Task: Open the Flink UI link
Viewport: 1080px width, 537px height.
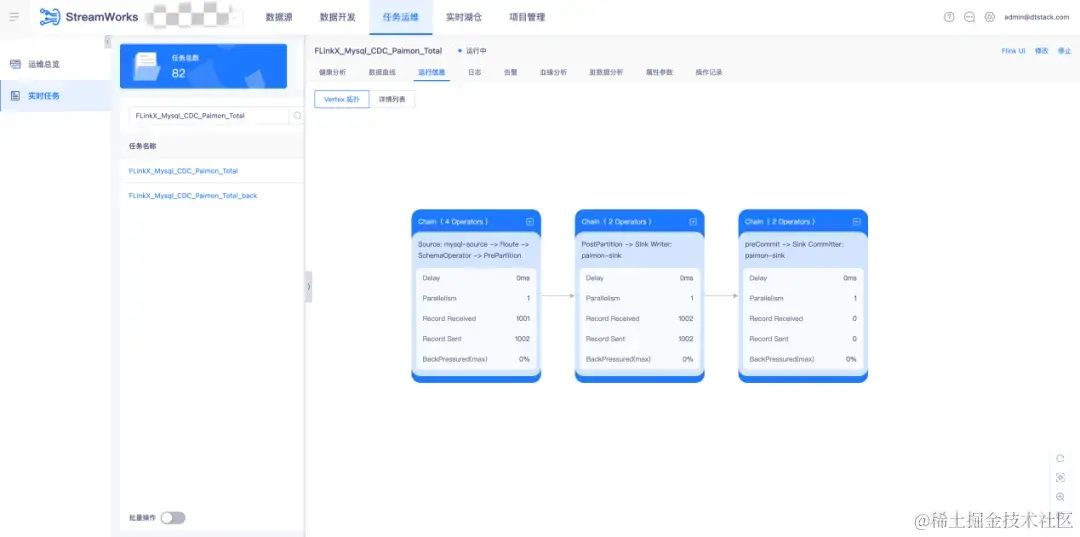Action: (x=1013, y=51)
